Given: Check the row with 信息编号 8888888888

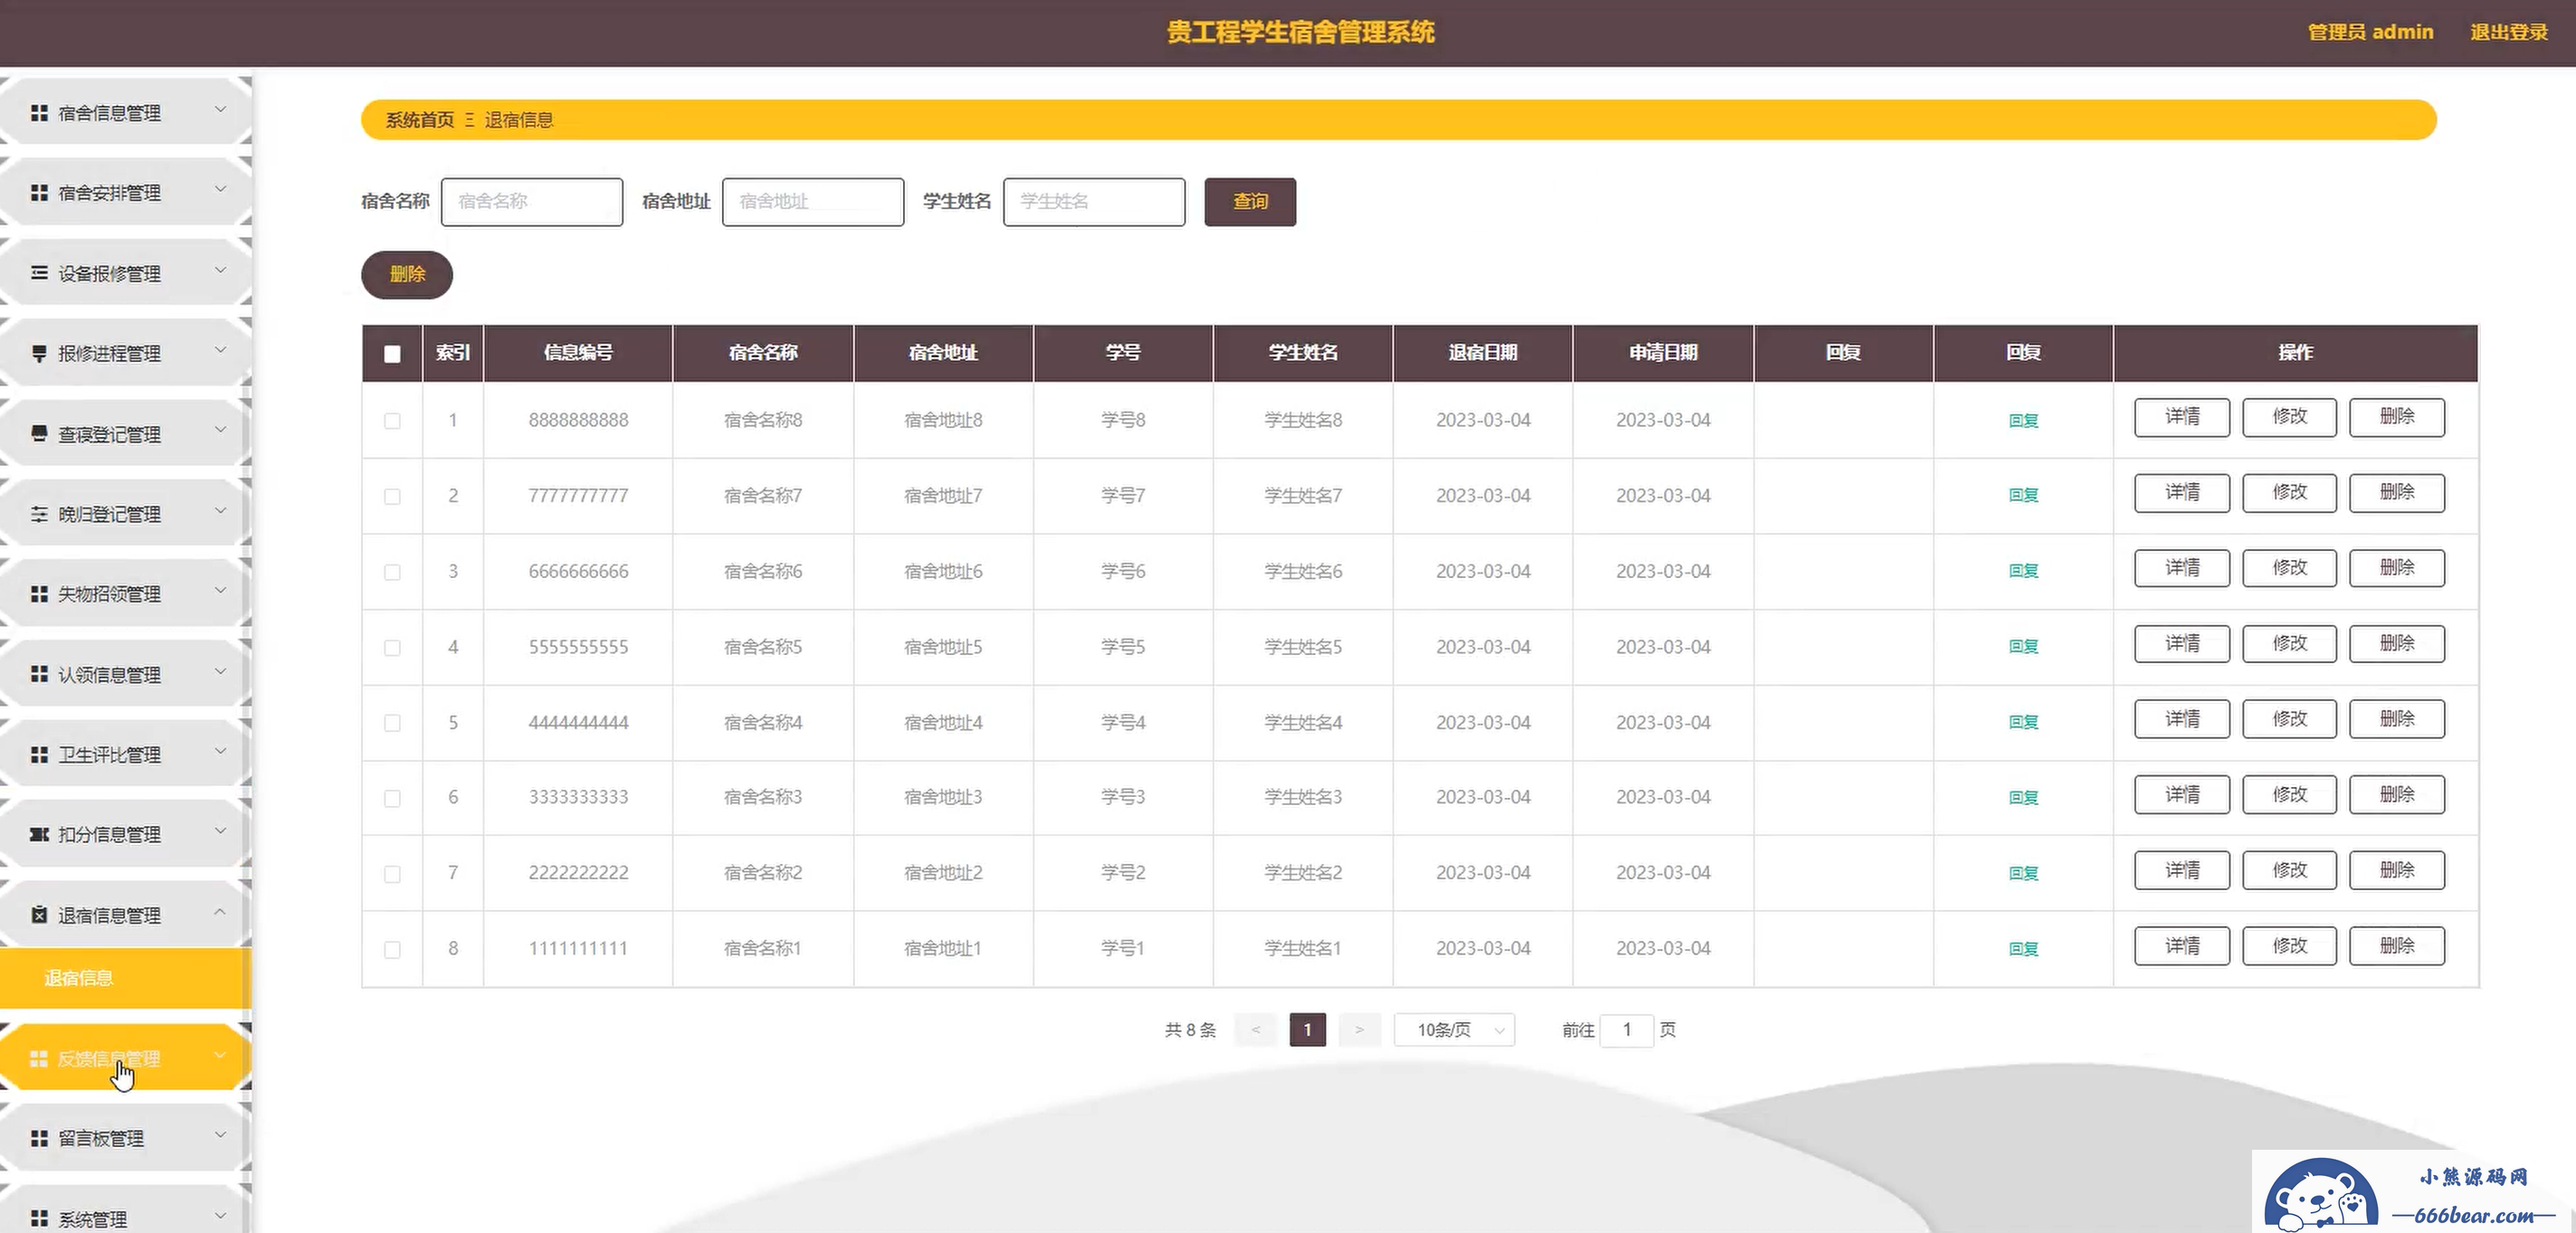Looking at the screenshot, I should click(392, 421).
